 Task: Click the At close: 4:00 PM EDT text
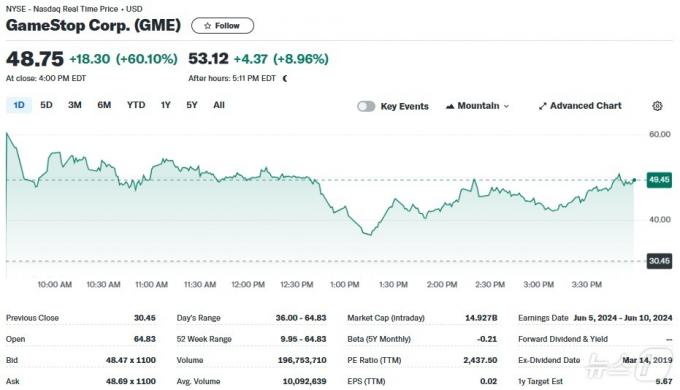coord(46,78)
